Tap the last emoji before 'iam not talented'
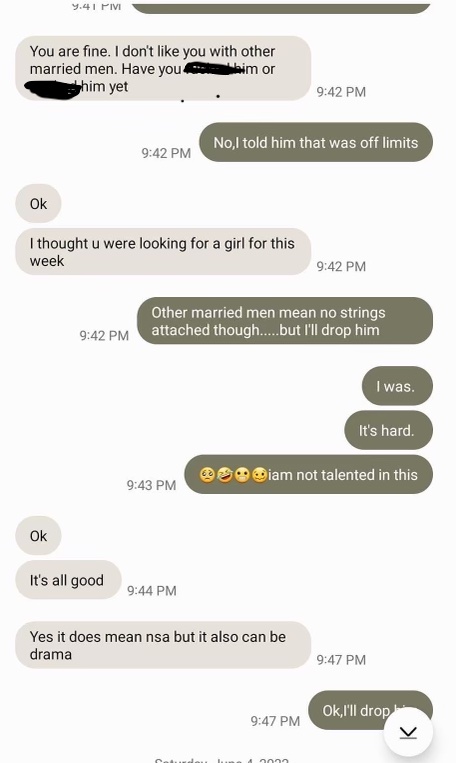This screenshot has width=456, height=763. point(259,474)
